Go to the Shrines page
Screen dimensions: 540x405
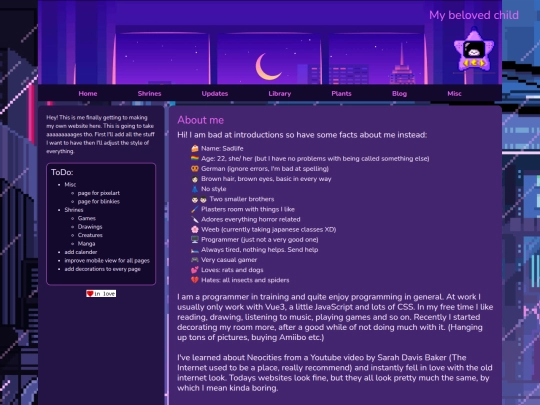coord(149,93)
